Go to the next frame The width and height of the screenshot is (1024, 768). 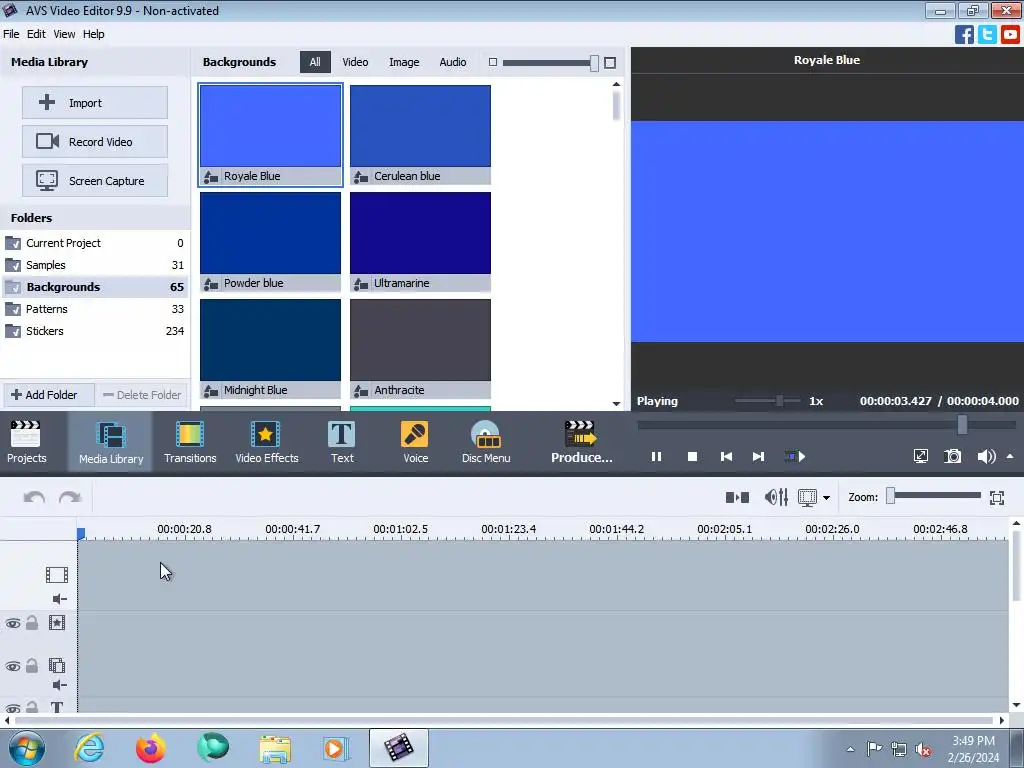(x=758, y=456)
